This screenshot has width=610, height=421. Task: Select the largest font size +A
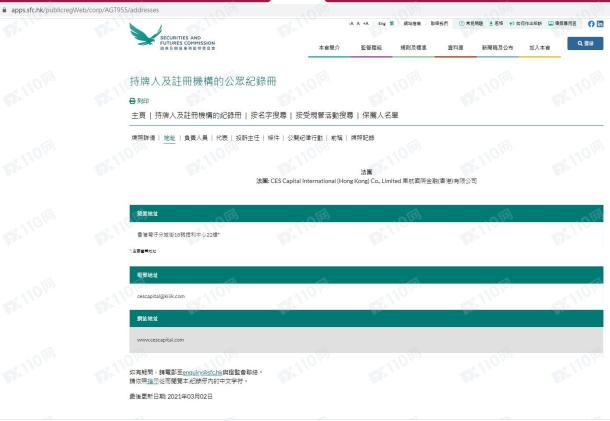tap(366, 24)
